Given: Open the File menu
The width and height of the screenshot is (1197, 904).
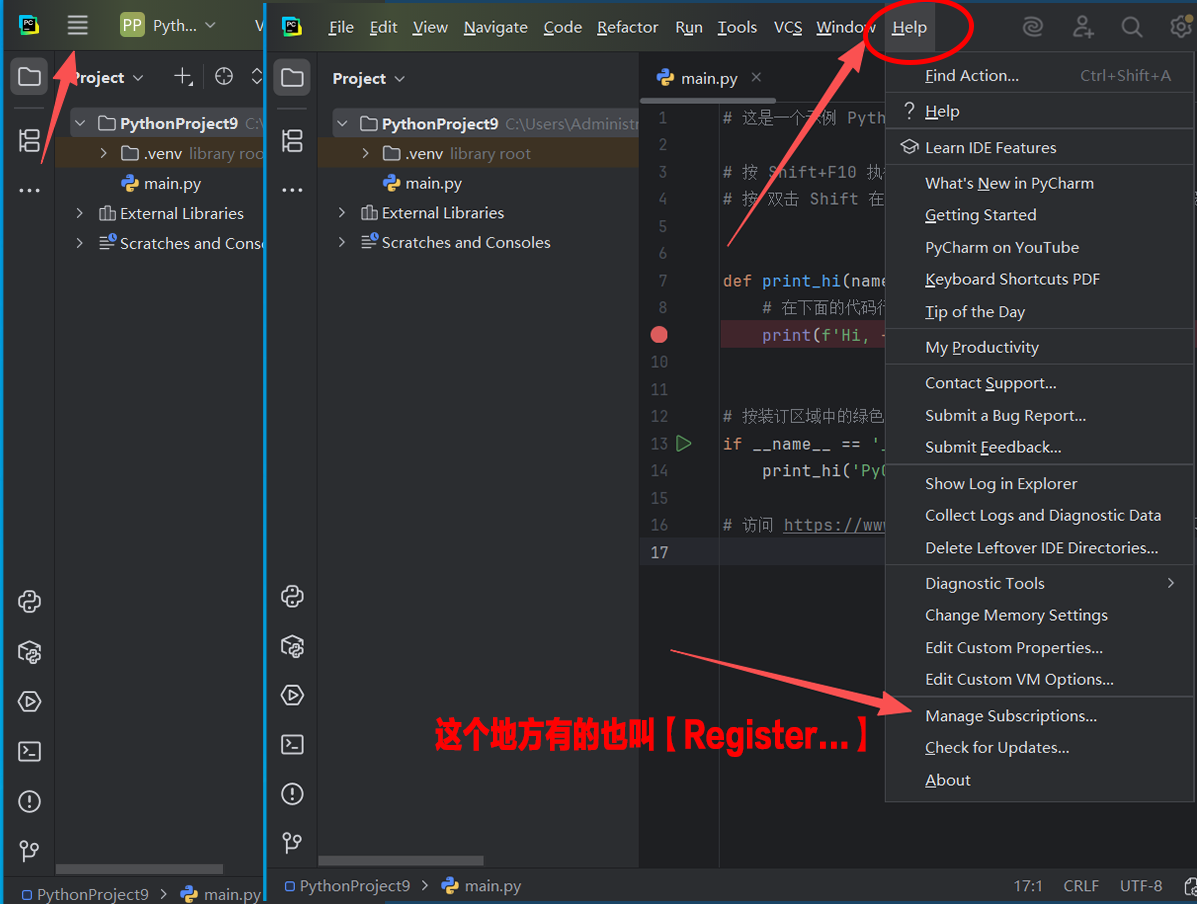Looking at the screenshot, I should click(341, 27).
